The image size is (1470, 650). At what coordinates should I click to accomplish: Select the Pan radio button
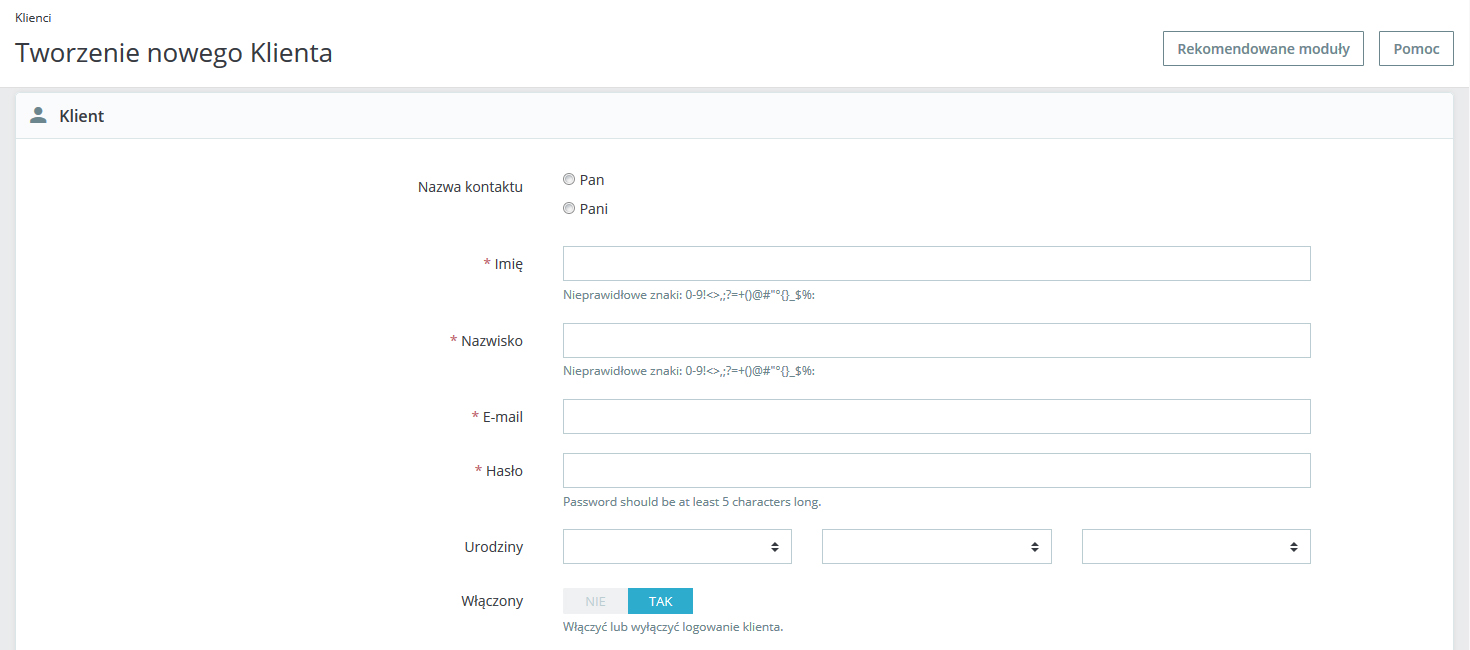tap(569, 180)
